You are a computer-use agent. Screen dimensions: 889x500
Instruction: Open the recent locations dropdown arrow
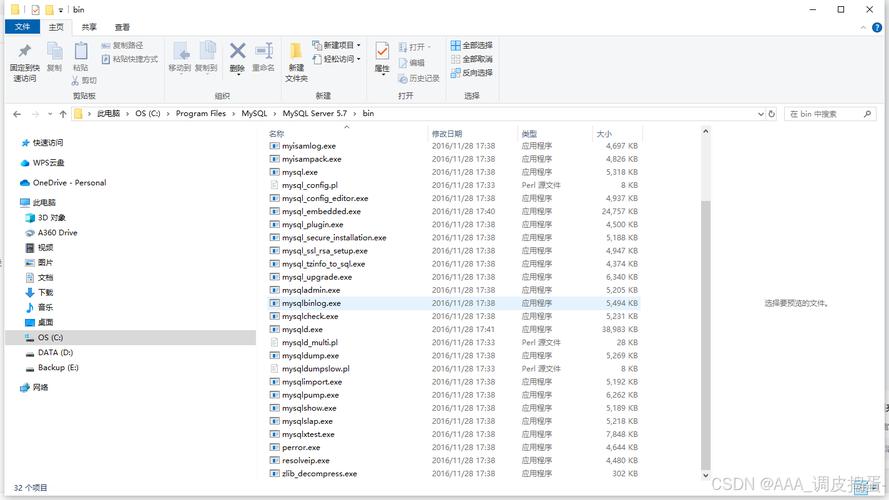coord(50,114)
